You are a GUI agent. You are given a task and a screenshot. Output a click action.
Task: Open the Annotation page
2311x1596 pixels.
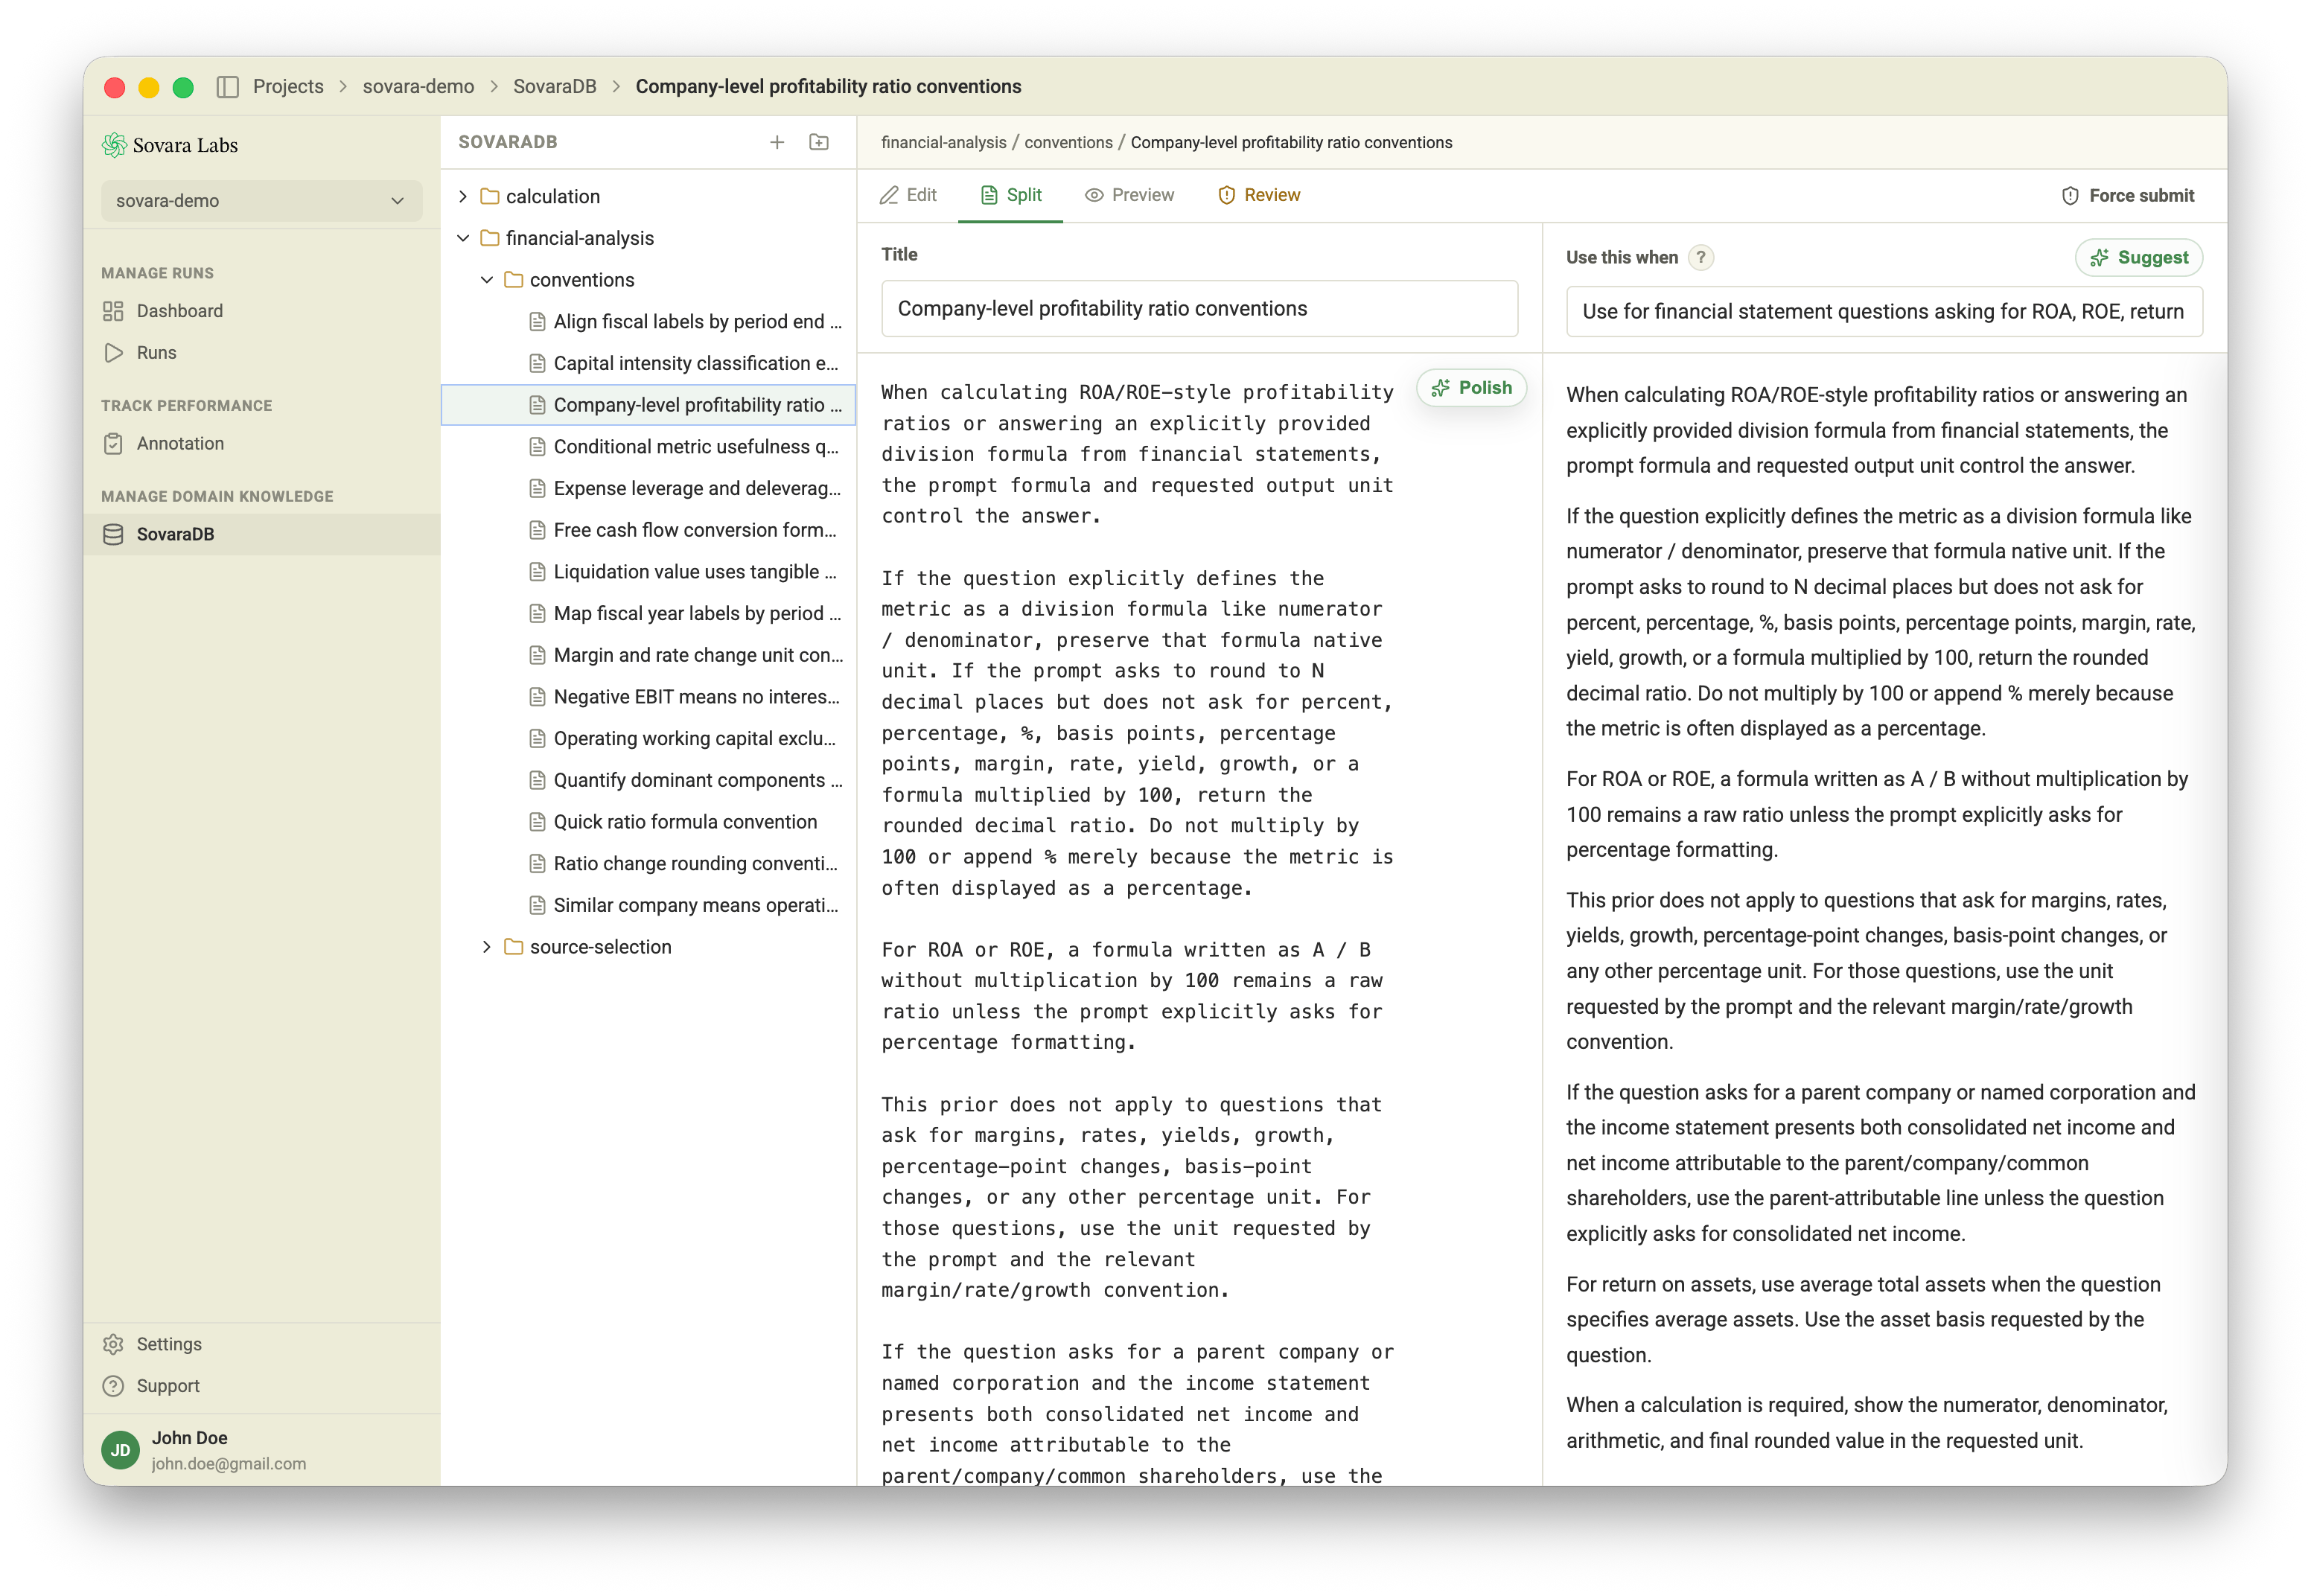[262, 444]
